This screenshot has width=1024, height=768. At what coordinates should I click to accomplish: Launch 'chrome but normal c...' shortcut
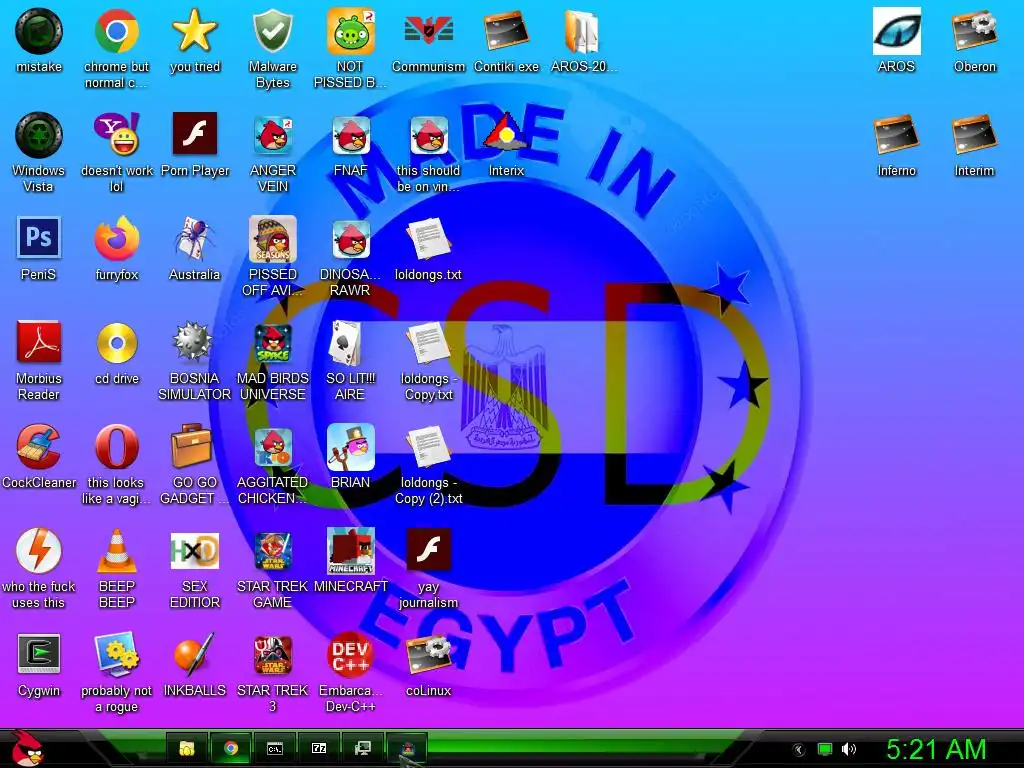tap(116, 31)
